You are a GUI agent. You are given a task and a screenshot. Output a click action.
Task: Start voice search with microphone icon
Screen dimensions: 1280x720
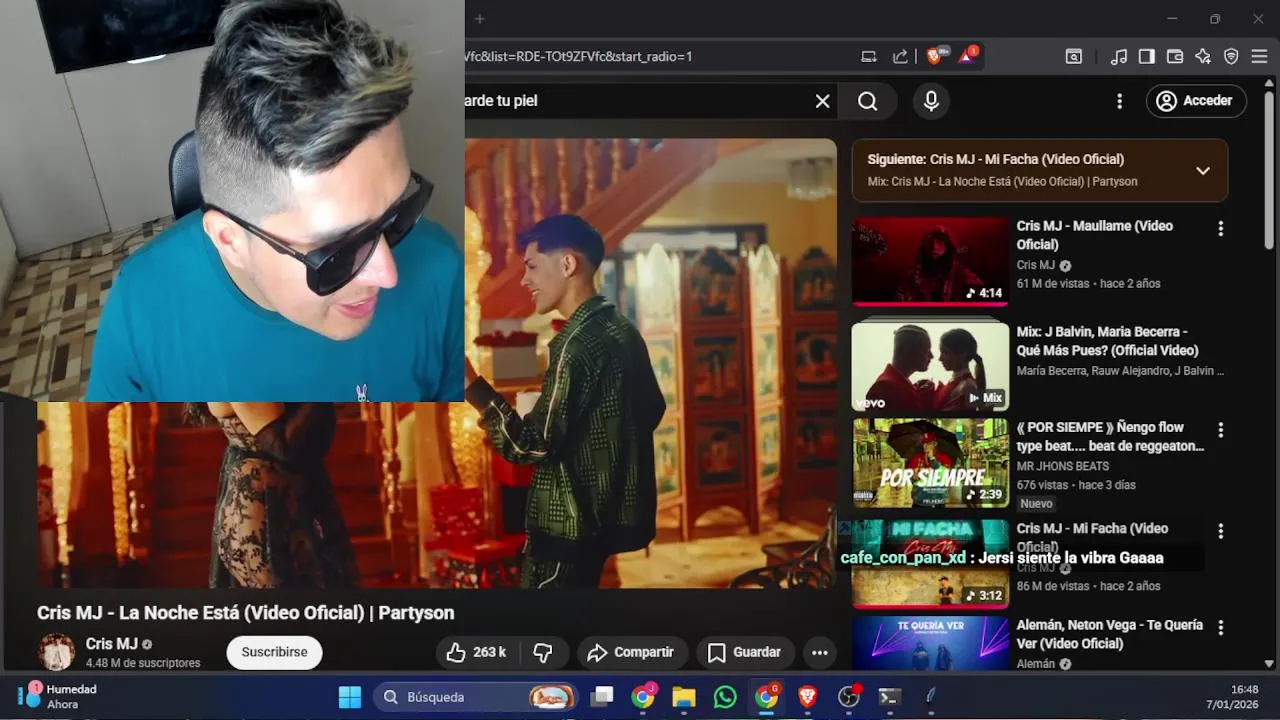931,101
